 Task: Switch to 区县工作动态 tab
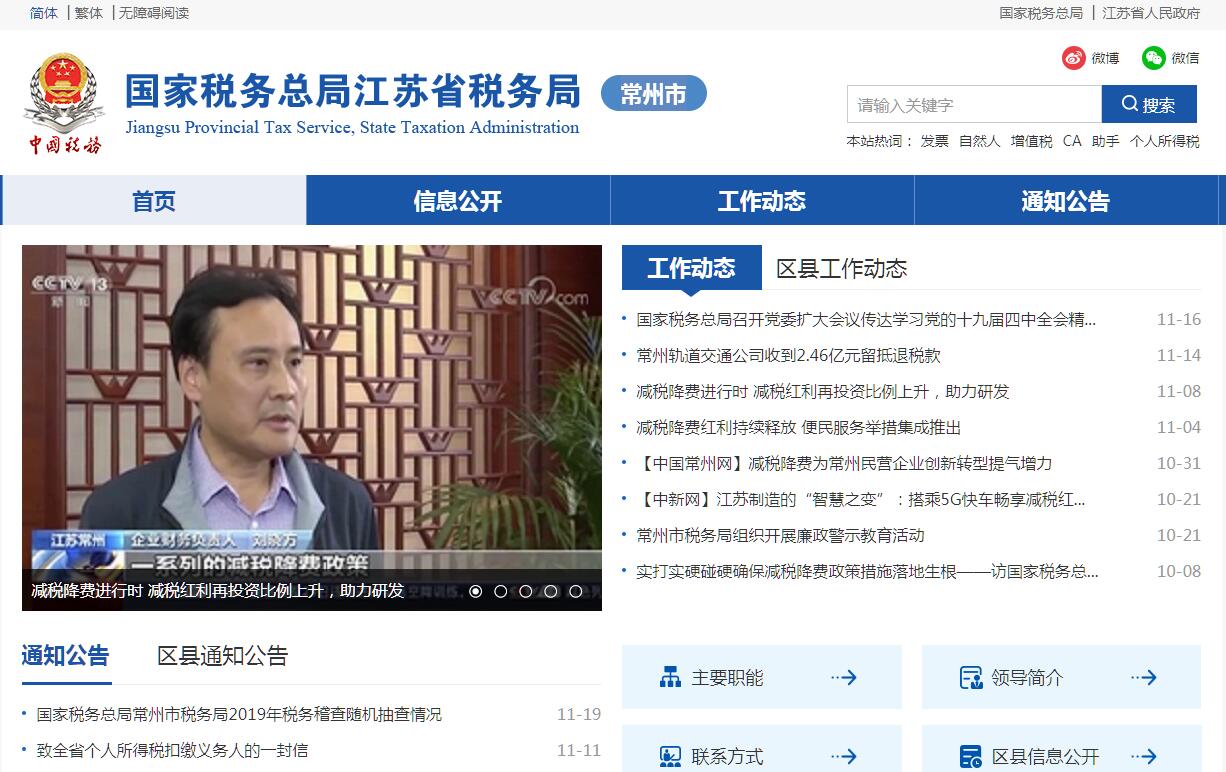[x=842, y=268]
